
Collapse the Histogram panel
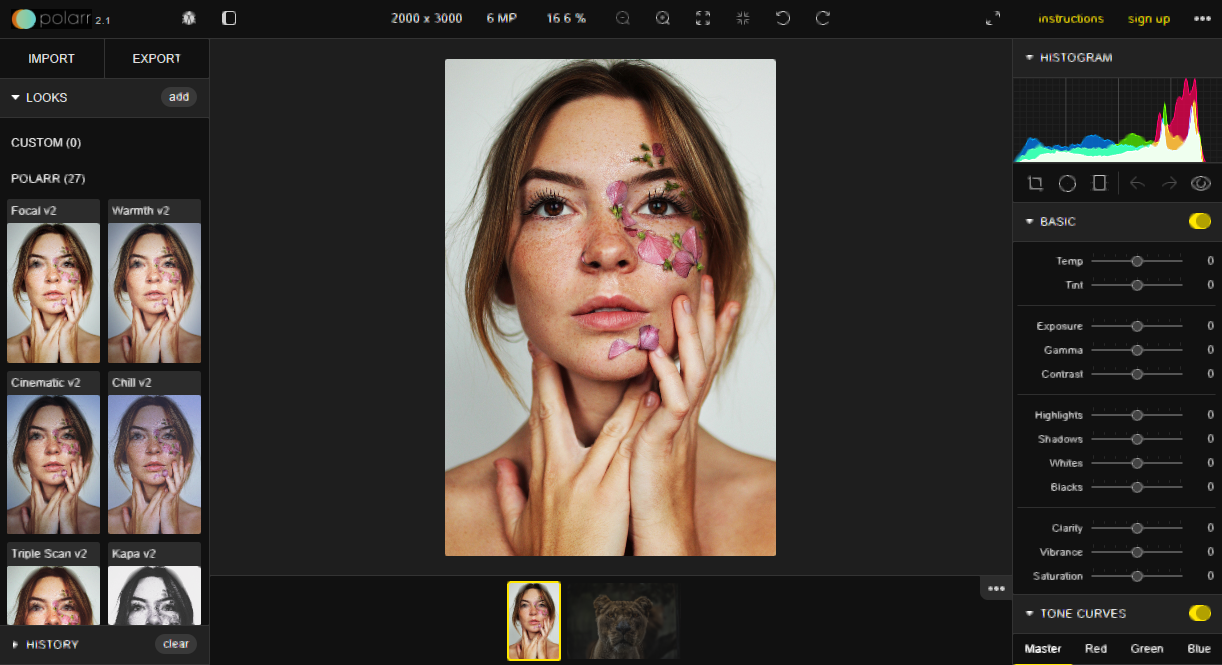(x=1029, y=58)
